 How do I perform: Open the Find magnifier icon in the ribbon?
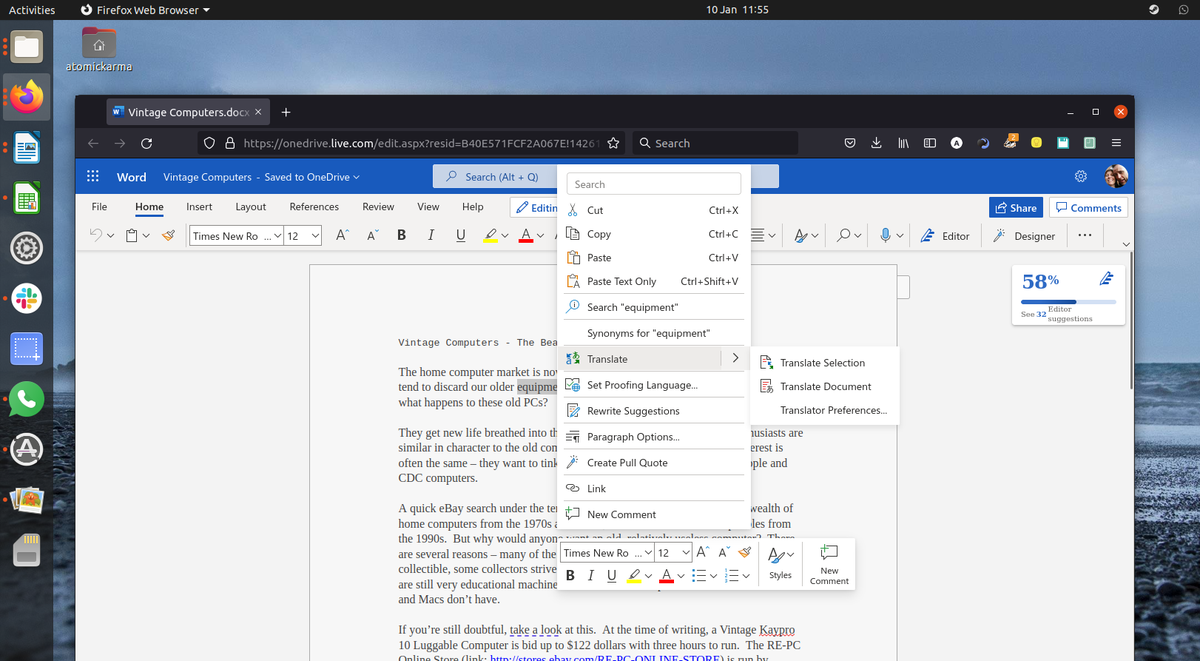(841, 235)
